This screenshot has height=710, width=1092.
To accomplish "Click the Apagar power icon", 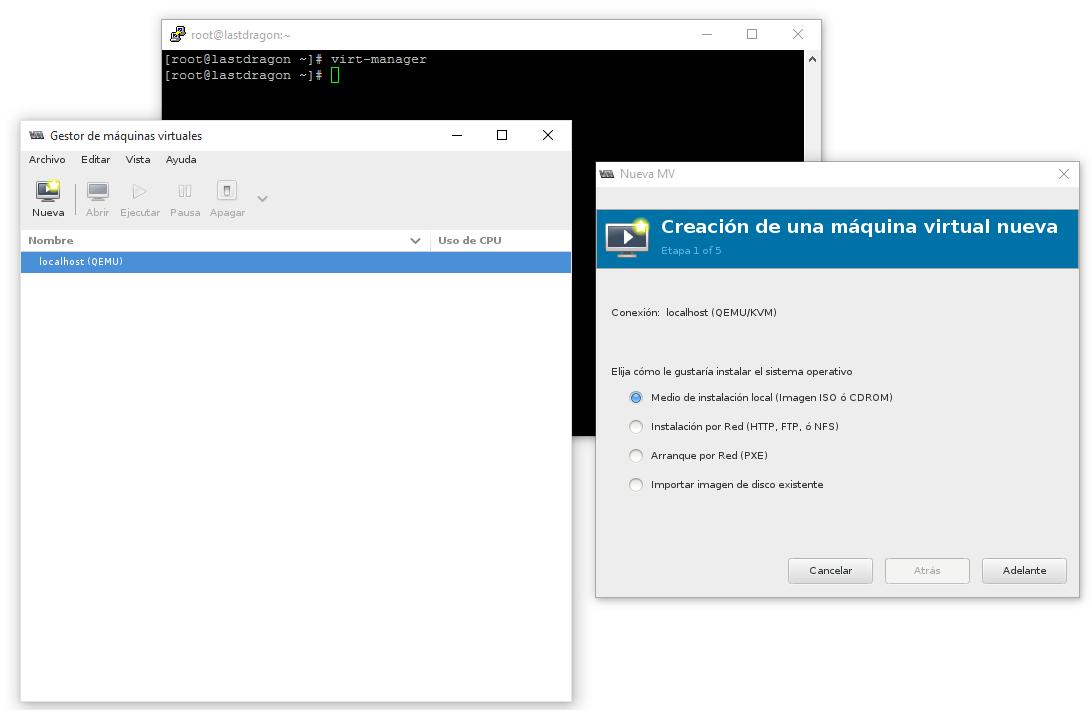I will (227, 191).
